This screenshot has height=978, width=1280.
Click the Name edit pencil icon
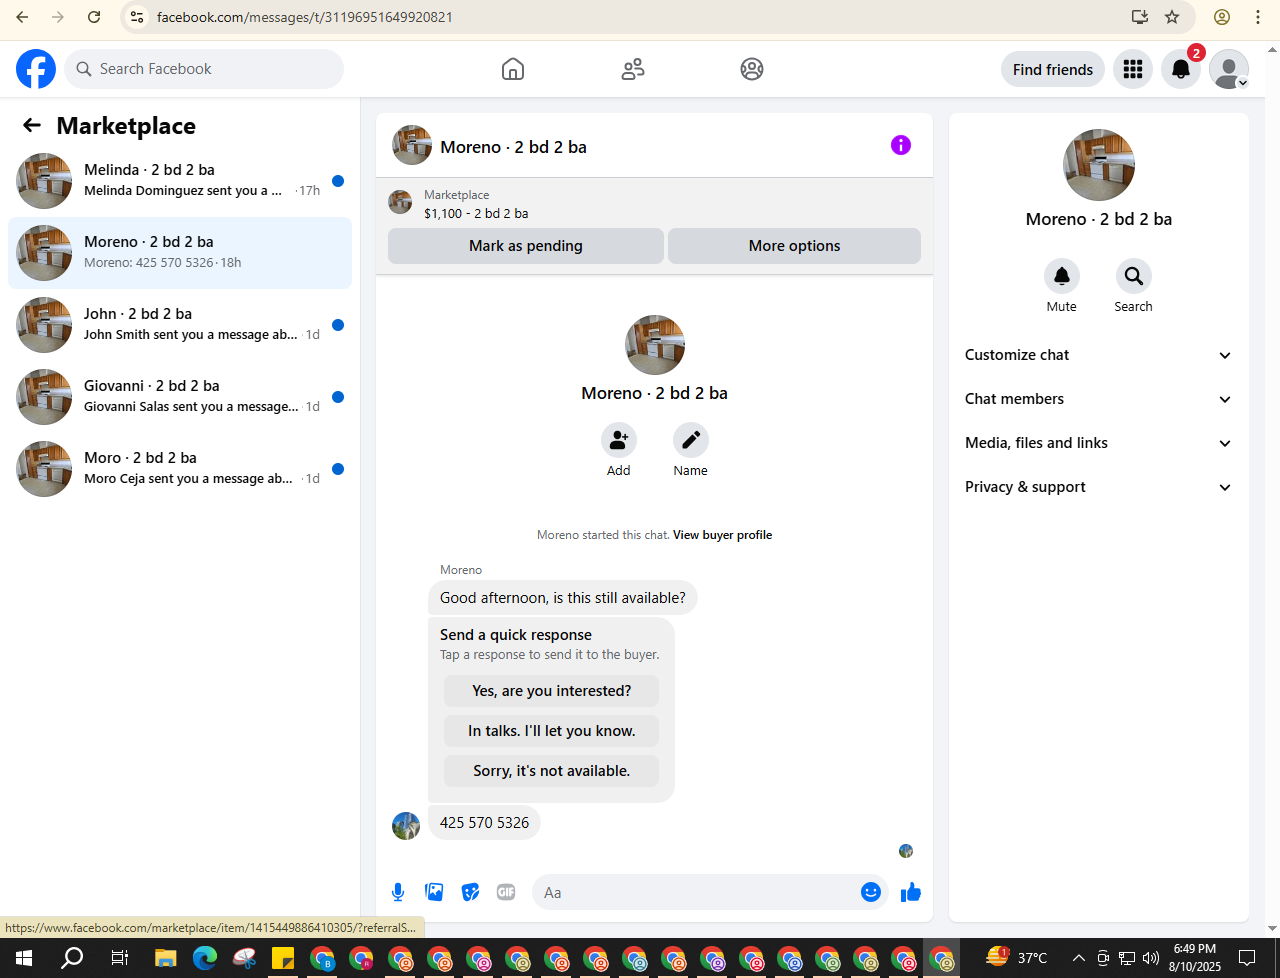pyautogui.click(x=691, y=440)
